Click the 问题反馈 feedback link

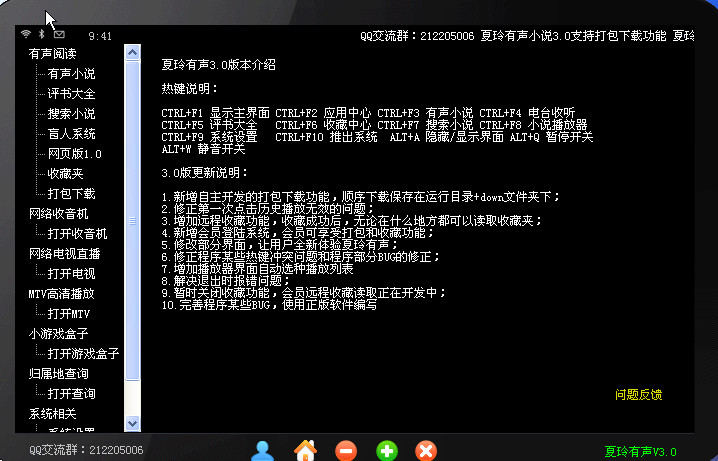638,395
